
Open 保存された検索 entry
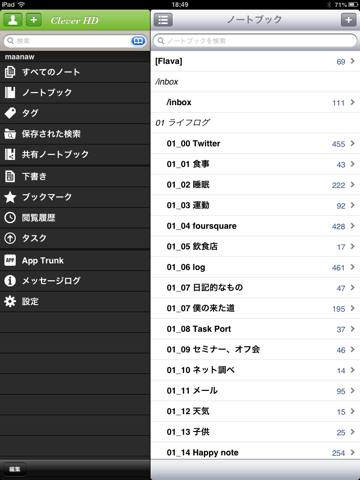[x=75, y=134]
